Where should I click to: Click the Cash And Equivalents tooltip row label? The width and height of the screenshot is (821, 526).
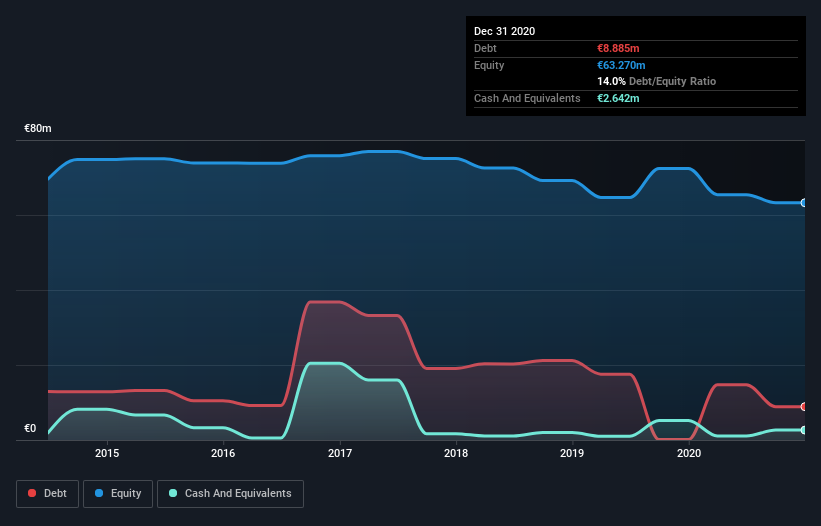pos(527,98)
